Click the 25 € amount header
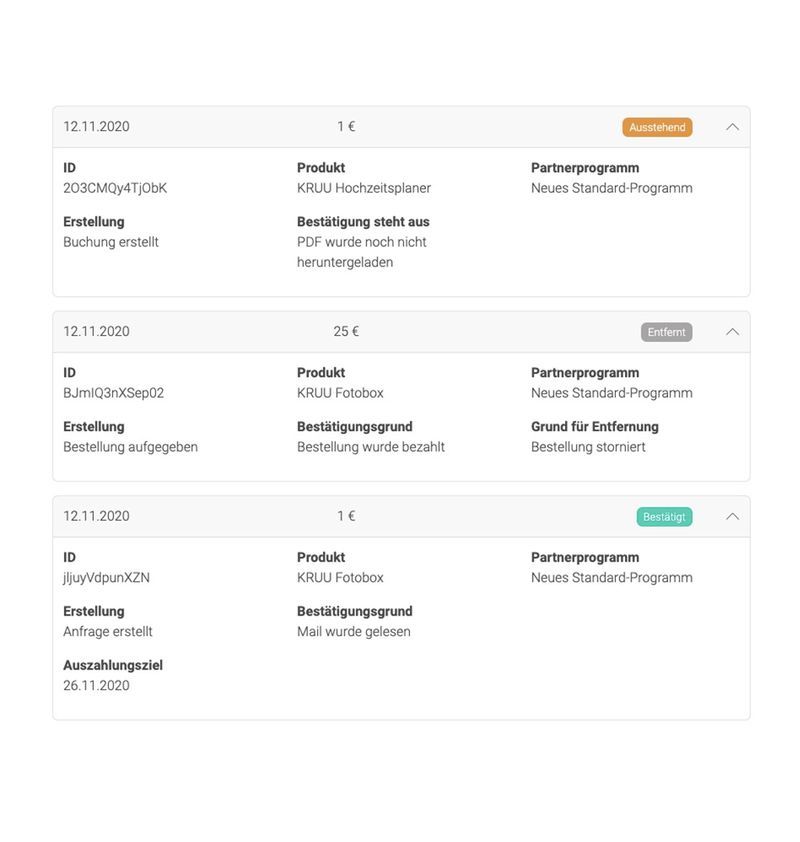Screen dimensions: 800x842 pyautogui.click(x=346, y=332)
